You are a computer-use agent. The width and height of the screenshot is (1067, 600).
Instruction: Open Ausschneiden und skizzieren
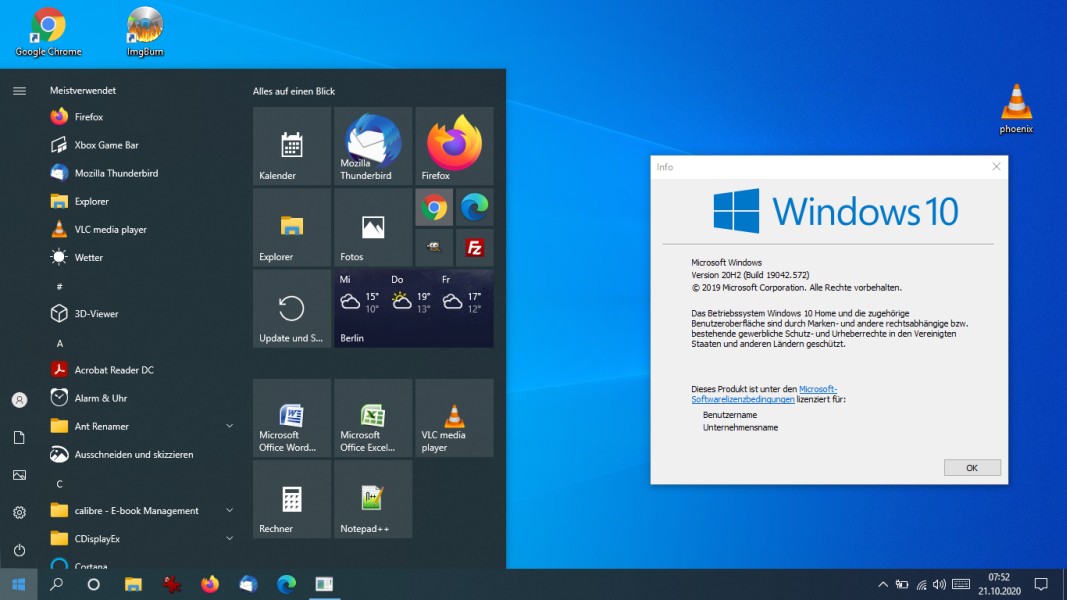tap(142, 454)
